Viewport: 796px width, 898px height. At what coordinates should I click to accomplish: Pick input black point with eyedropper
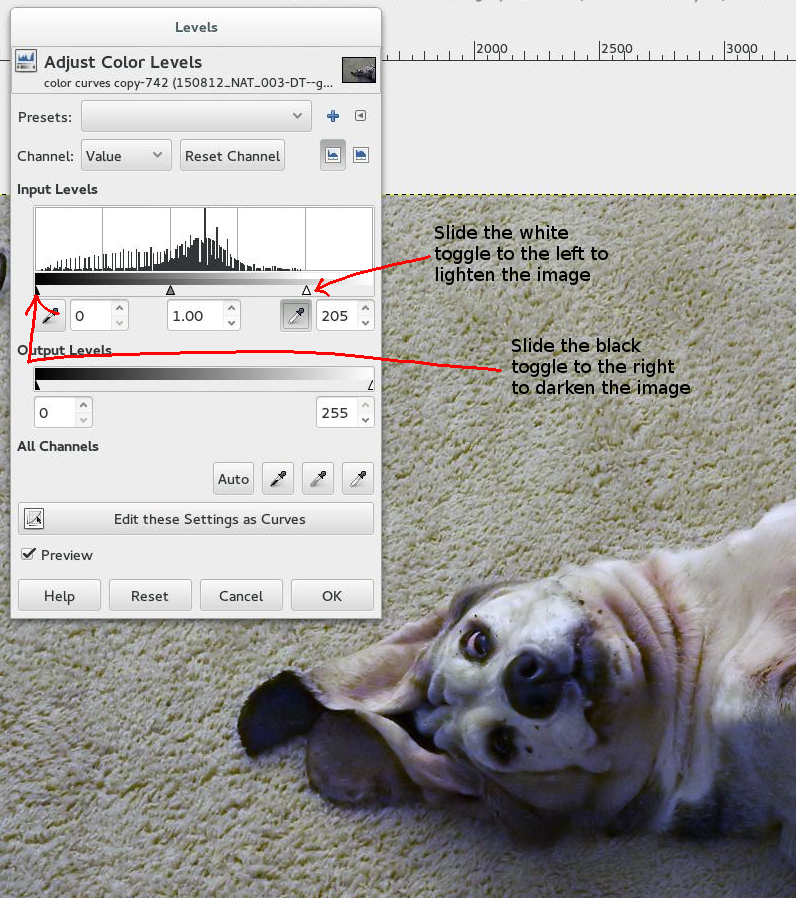[51, 316]
